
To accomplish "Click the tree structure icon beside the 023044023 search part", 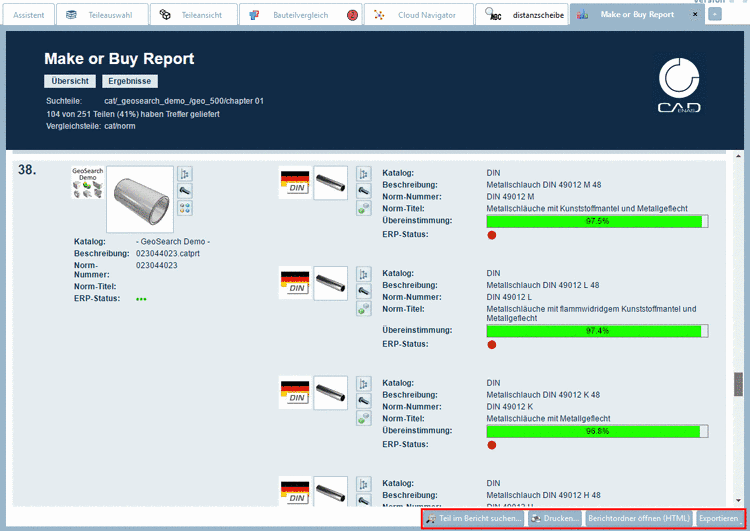I will [185, 174].
